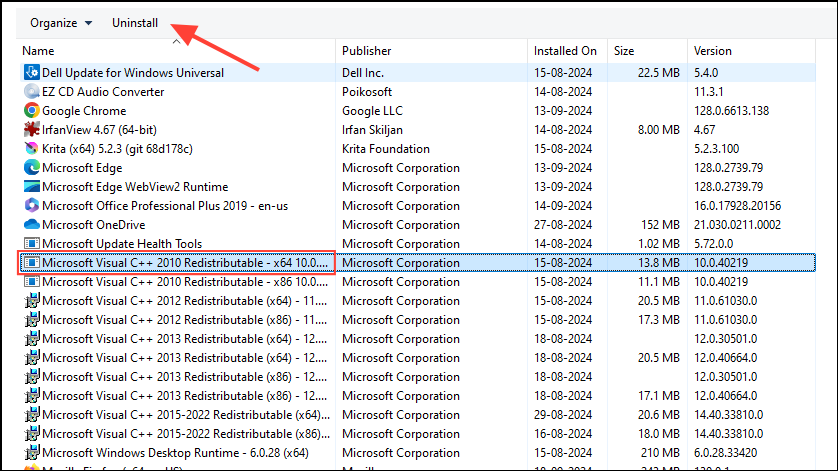This screenshot has width=838, height=471.
Task: Open the Organize dropdown menu
Action: [x=61, y=23]
